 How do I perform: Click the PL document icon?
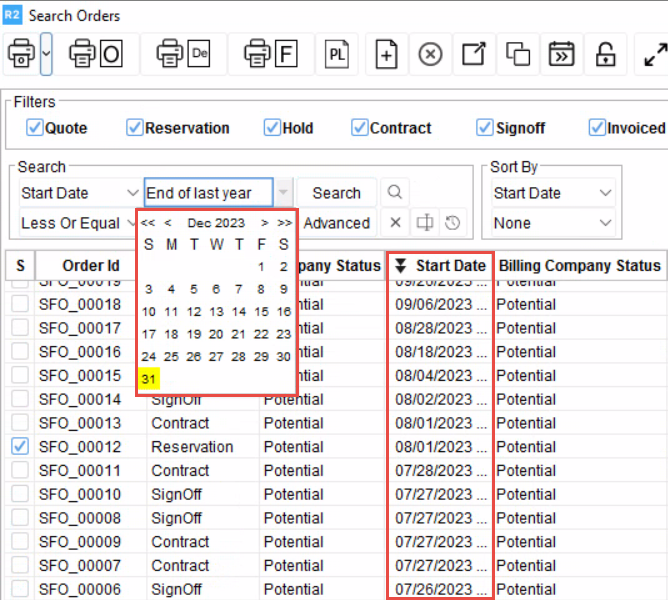[337, 54]
